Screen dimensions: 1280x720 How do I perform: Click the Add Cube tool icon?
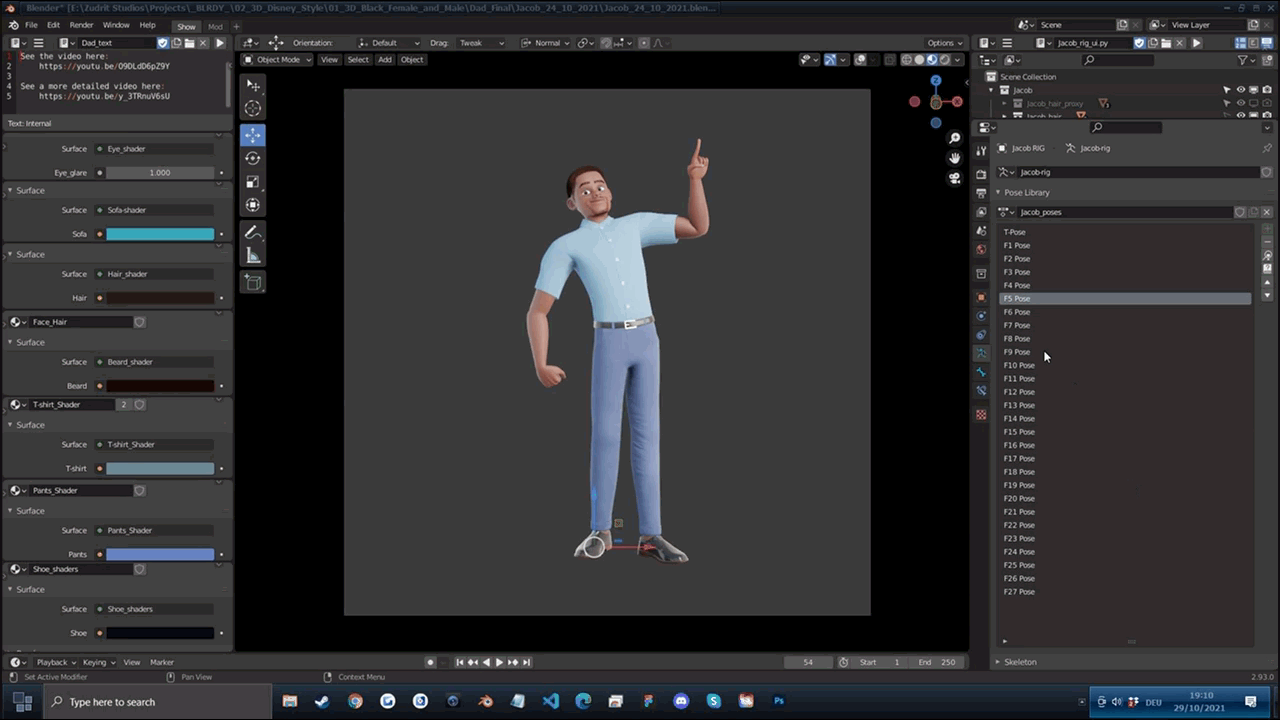(253, 283)
